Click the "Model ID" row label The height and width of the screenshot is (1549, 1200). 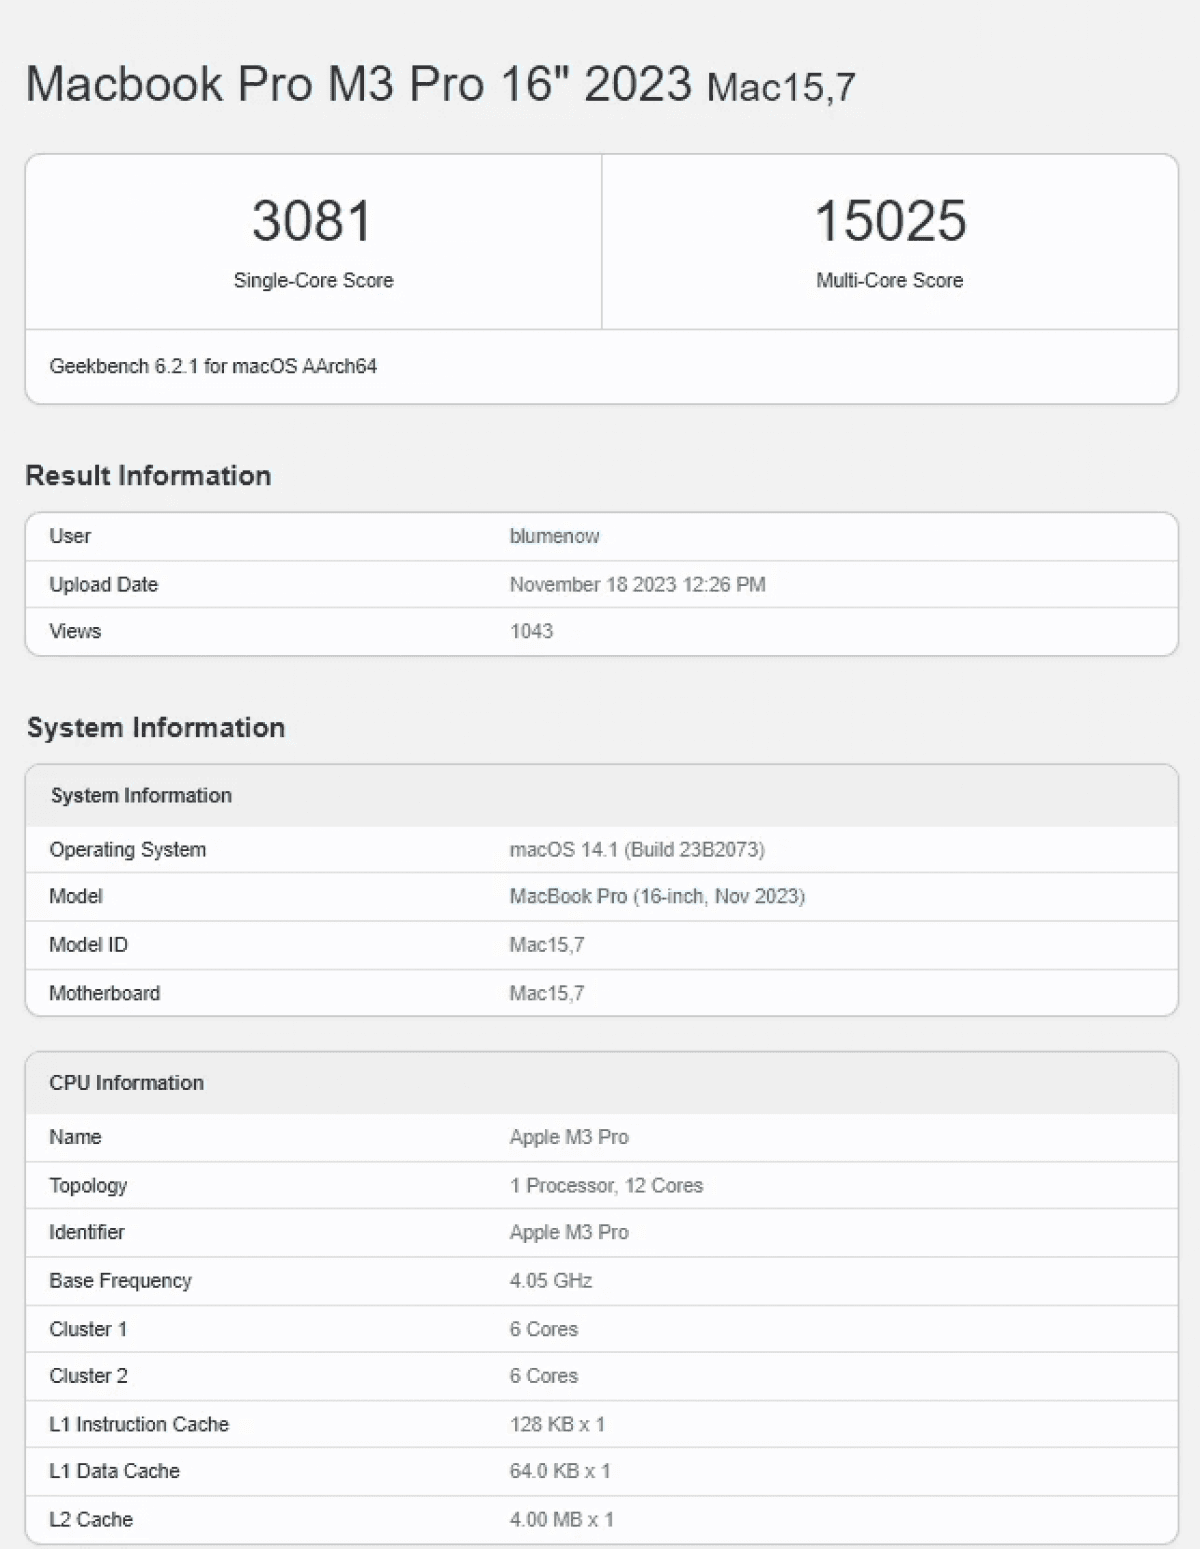tap(88, 944)
